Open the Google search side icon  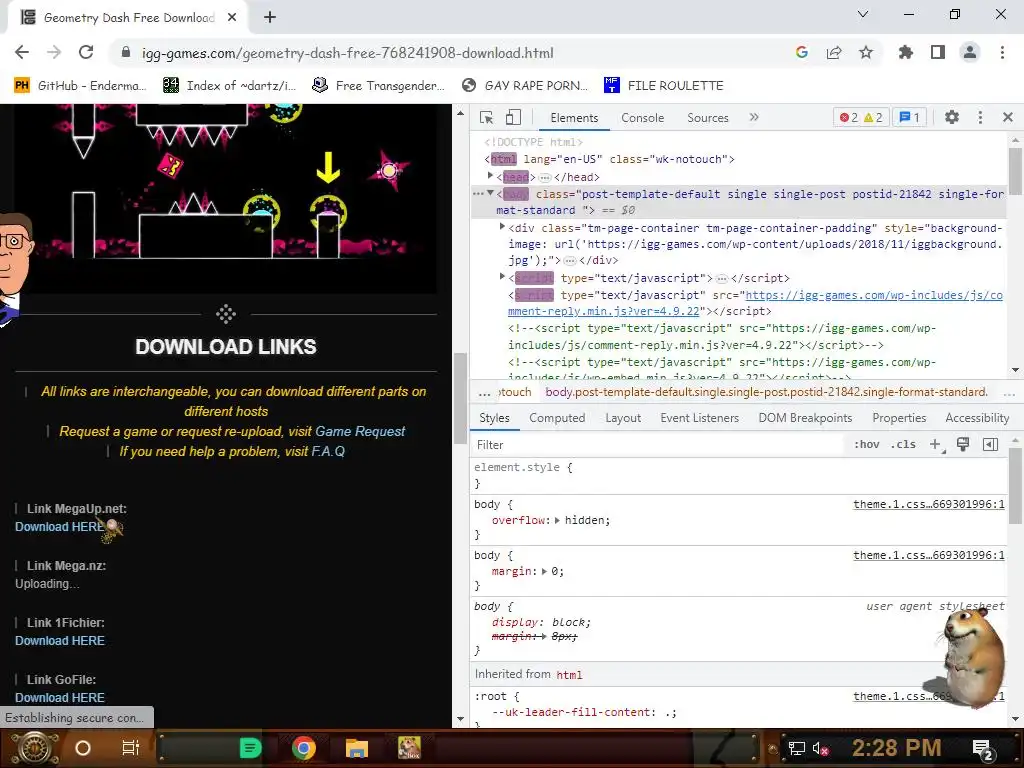[x=801, y=52]
